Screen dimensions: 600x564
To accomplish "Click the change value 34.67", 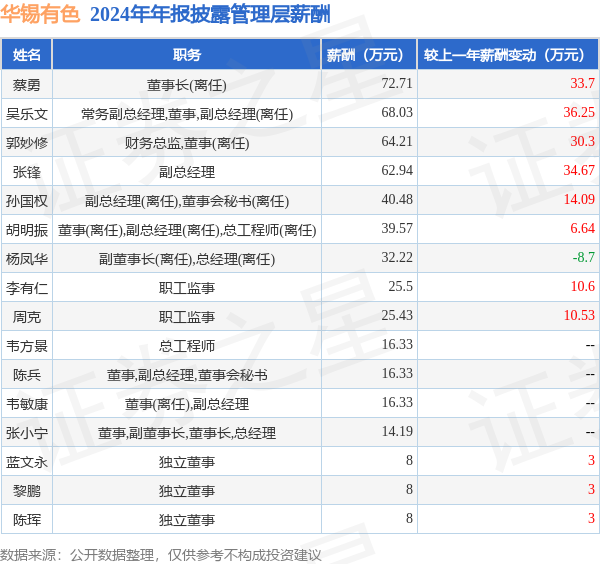I will [x=579, y=170].
